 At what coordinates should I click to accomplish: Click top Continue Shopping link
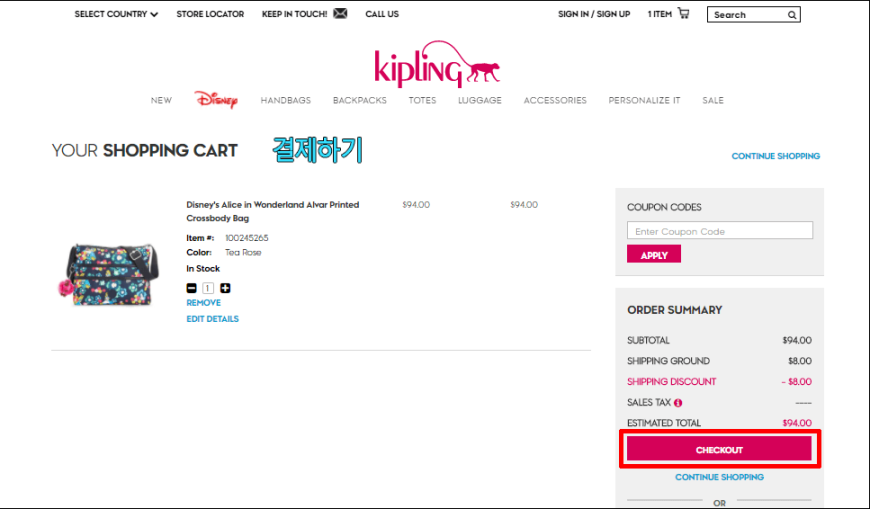coord(776,156)
